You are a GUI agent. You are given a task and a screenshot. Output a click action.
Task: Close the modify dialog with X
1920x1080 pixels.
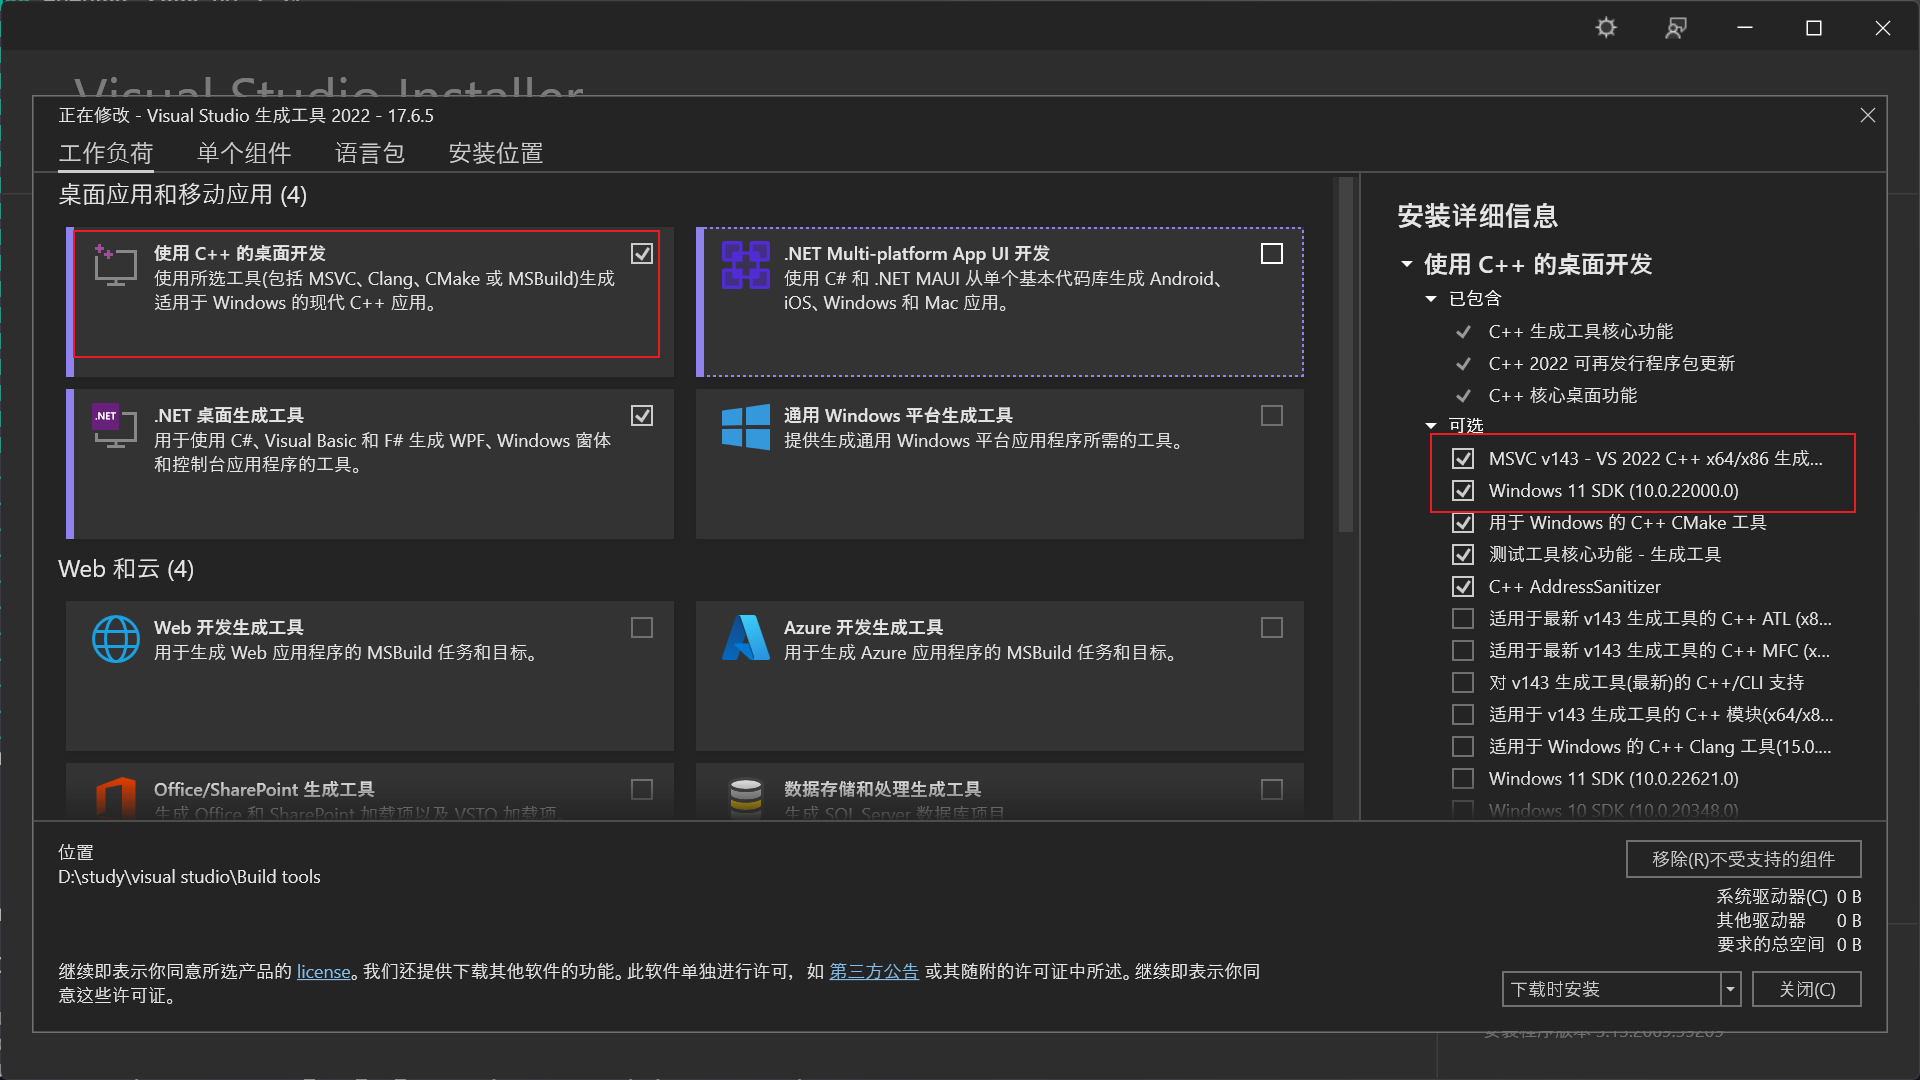[1867, 116]
